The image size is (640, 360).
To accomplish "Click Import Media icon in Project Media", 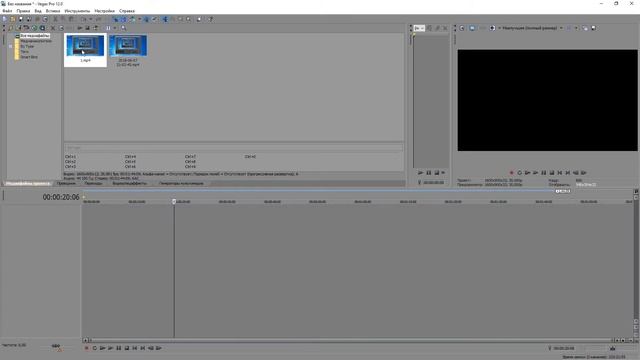I will click(x=10, y=28).
